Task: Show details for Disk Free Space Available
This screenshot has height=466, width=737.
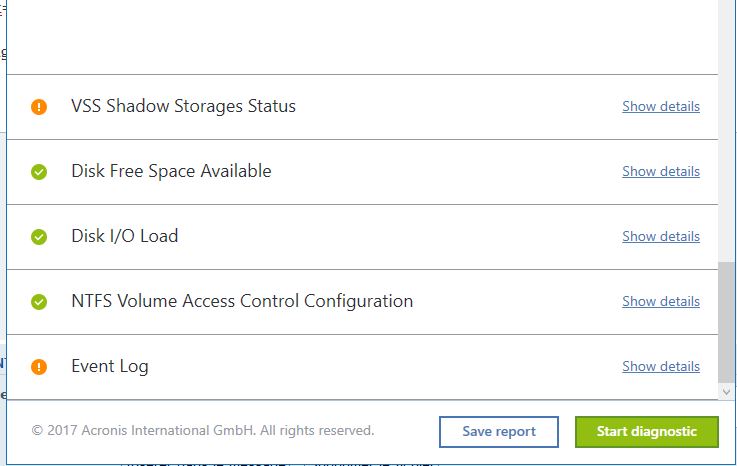Action: 660,171
